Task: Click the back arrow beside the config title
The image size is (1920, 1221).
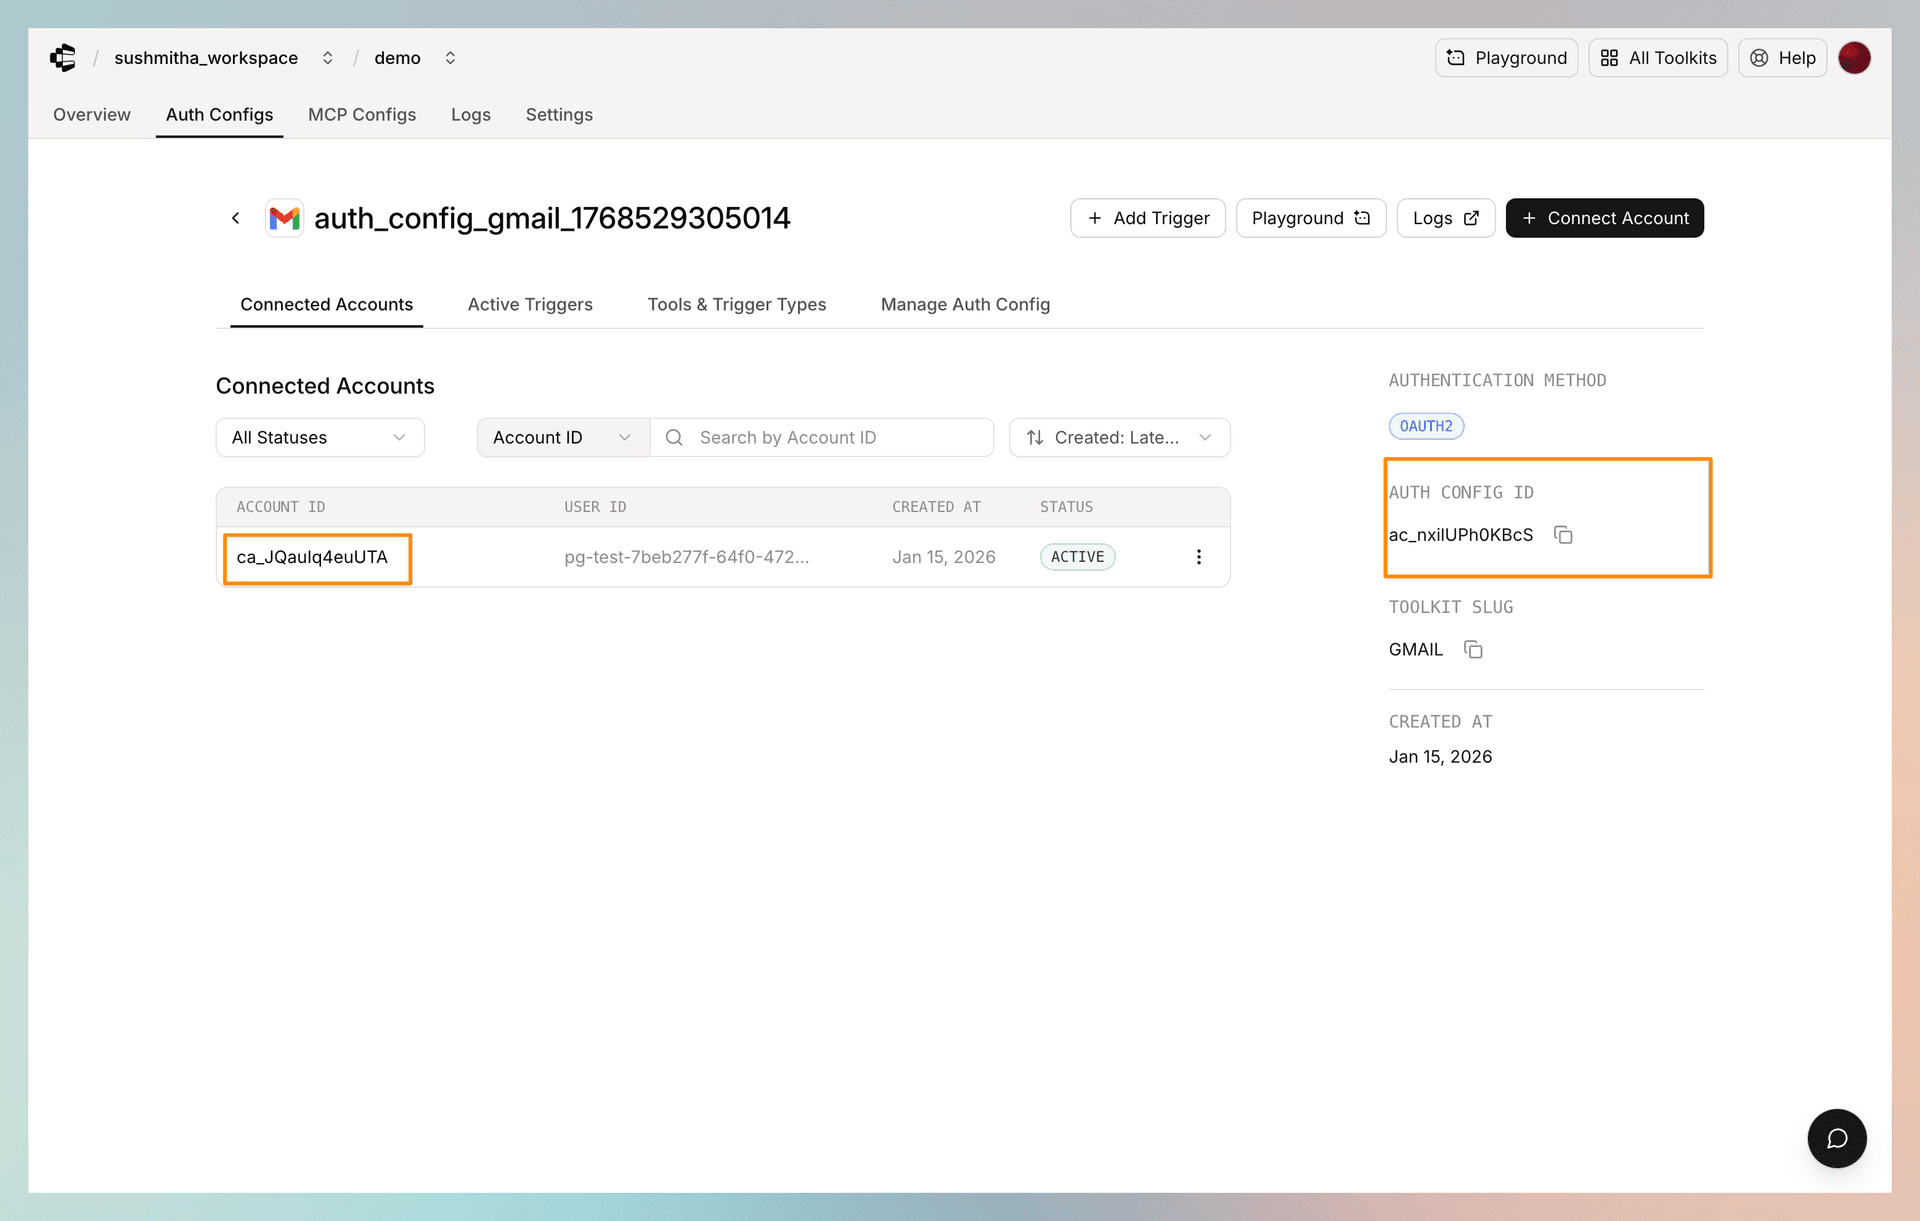Action: (235, 218)
